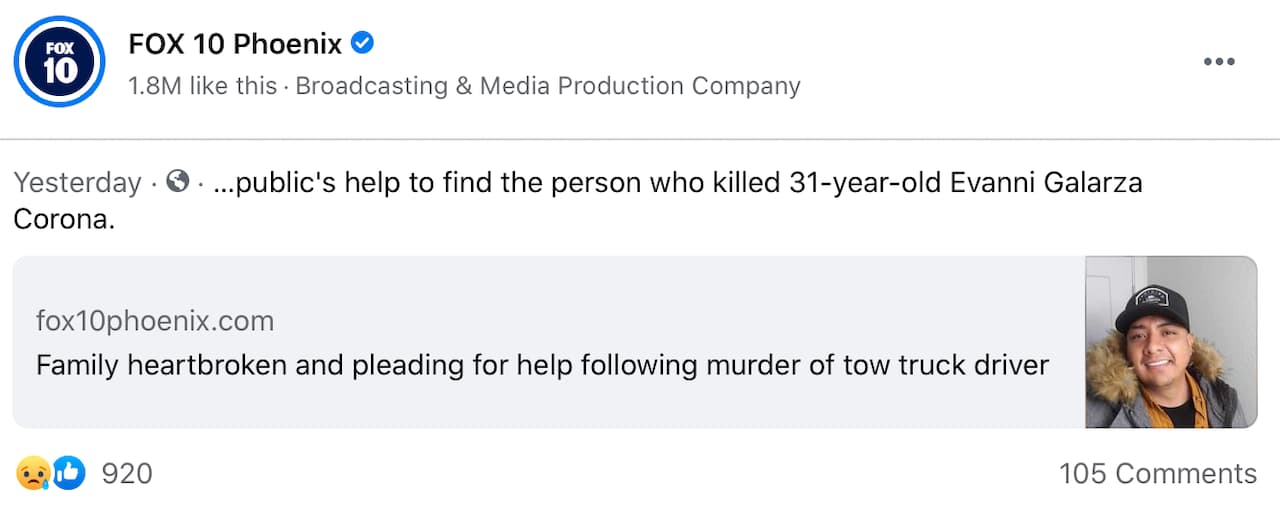This screenshot has height=515, width=1280.
Task: Open the fox10phoenix.com domain link
Action: click(x=155, y=321)
